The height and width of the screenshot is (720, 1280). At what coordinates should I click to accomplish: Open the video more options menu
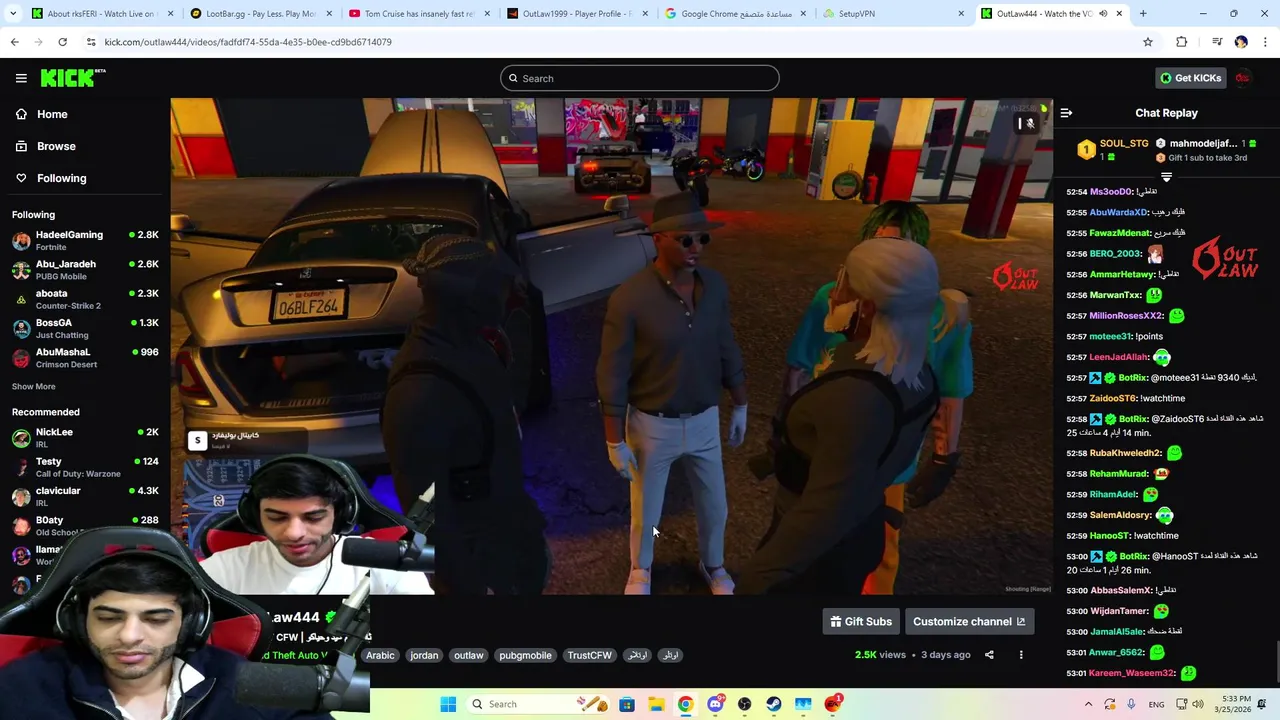coord(1021,655)
